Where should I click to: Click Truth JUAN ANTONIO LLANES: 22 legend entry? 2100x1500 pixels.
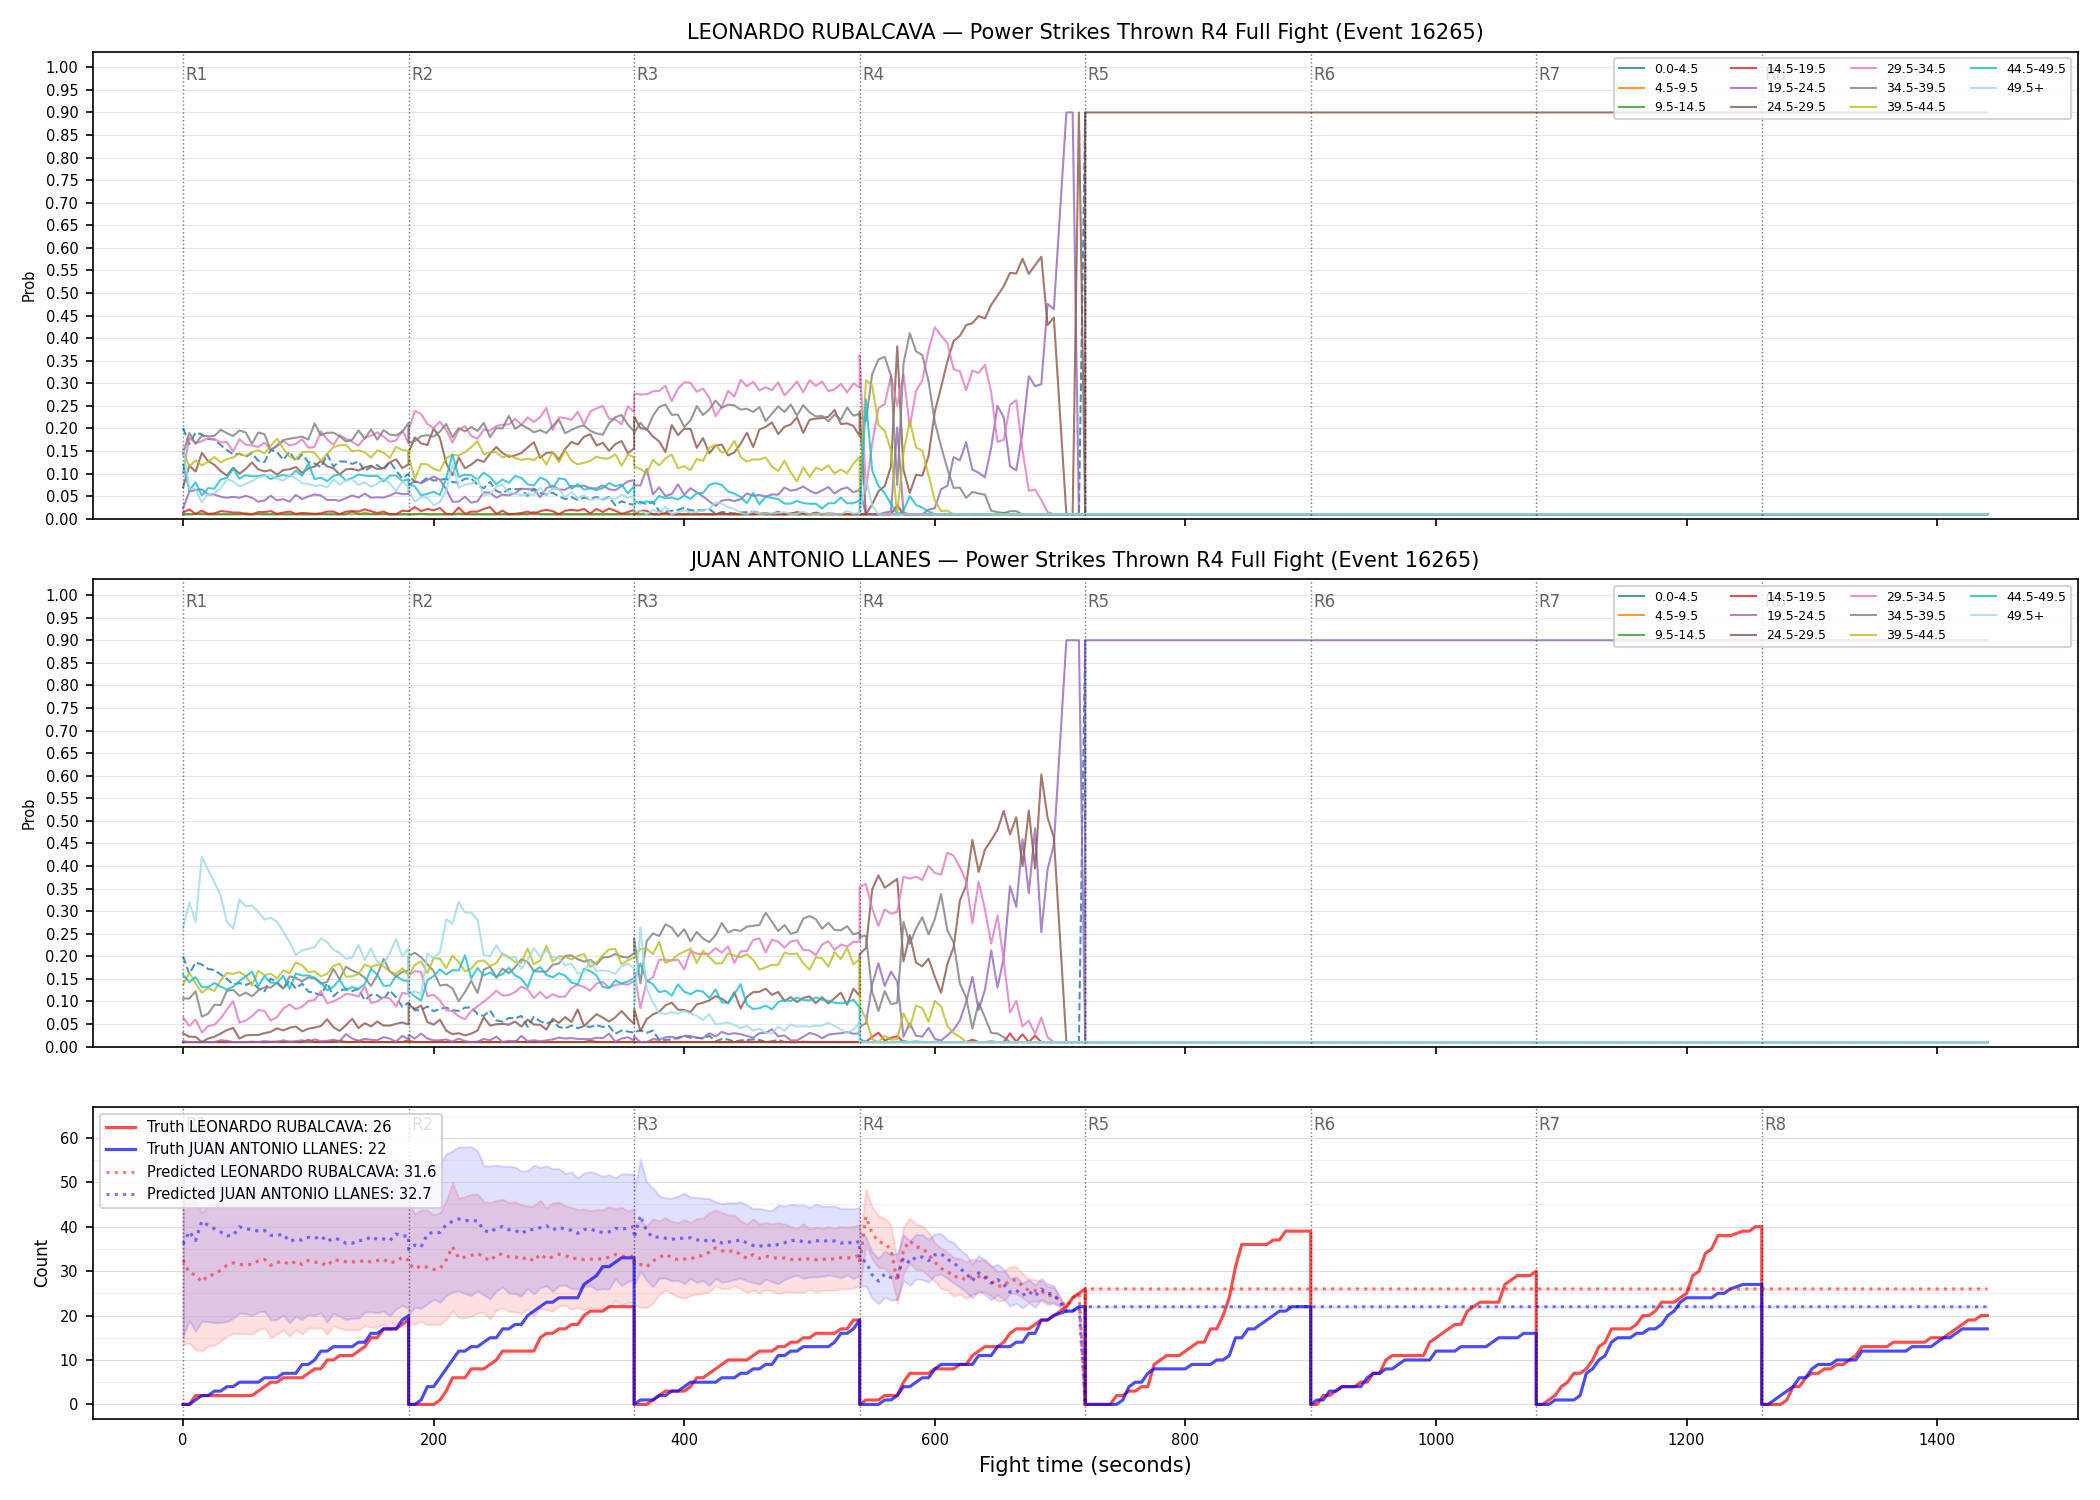click(x=245, y=1148)
